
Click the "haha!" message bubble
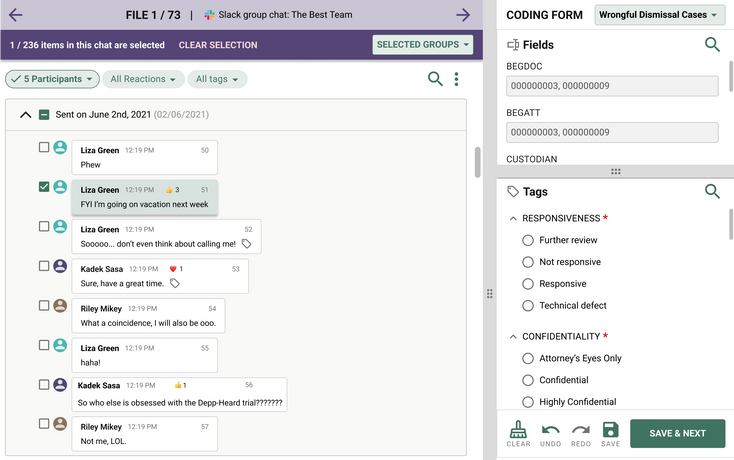tap(144, 355)
